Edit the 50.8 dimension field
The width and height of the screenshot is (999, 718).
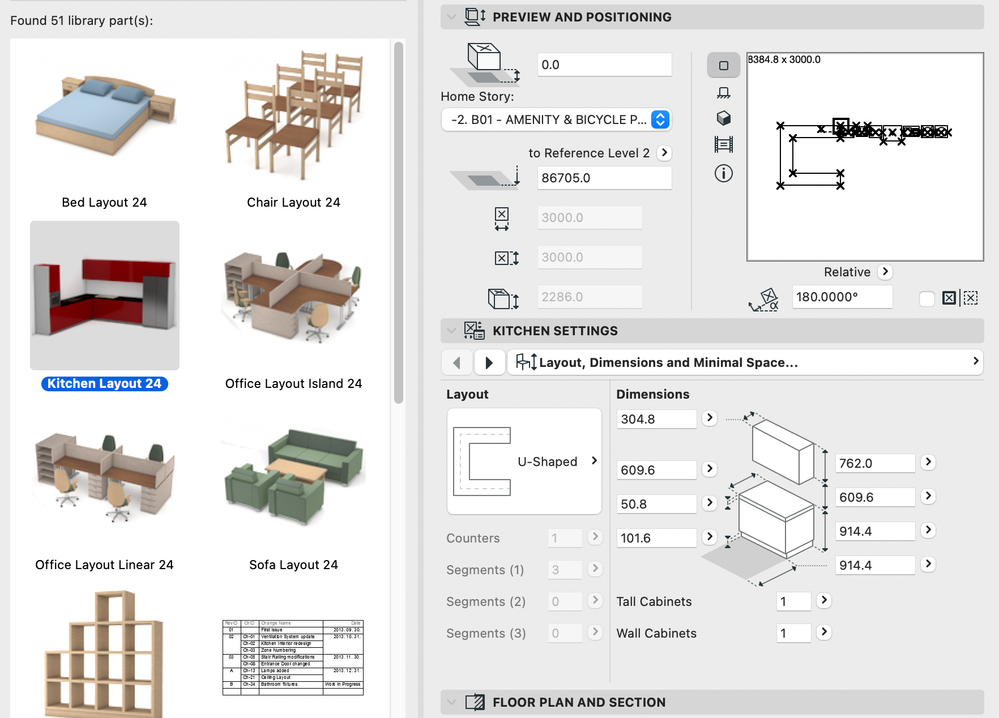coord(656,504)
